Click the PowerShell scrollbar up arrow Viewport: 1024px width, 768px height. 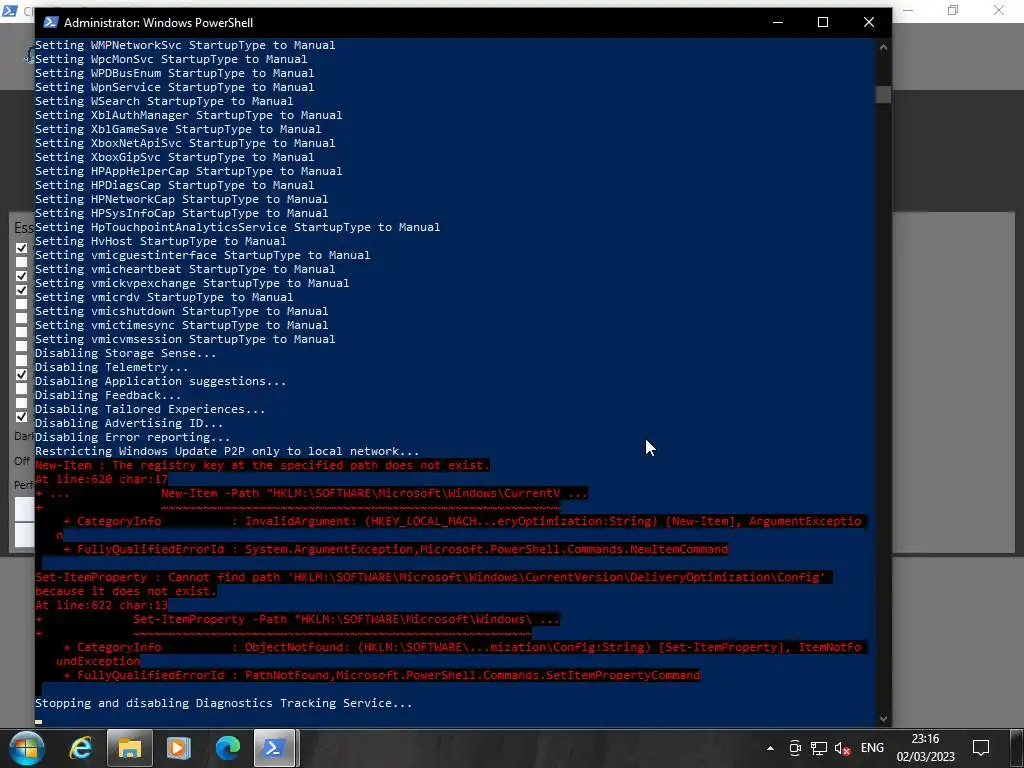click(x=883, y=48)
